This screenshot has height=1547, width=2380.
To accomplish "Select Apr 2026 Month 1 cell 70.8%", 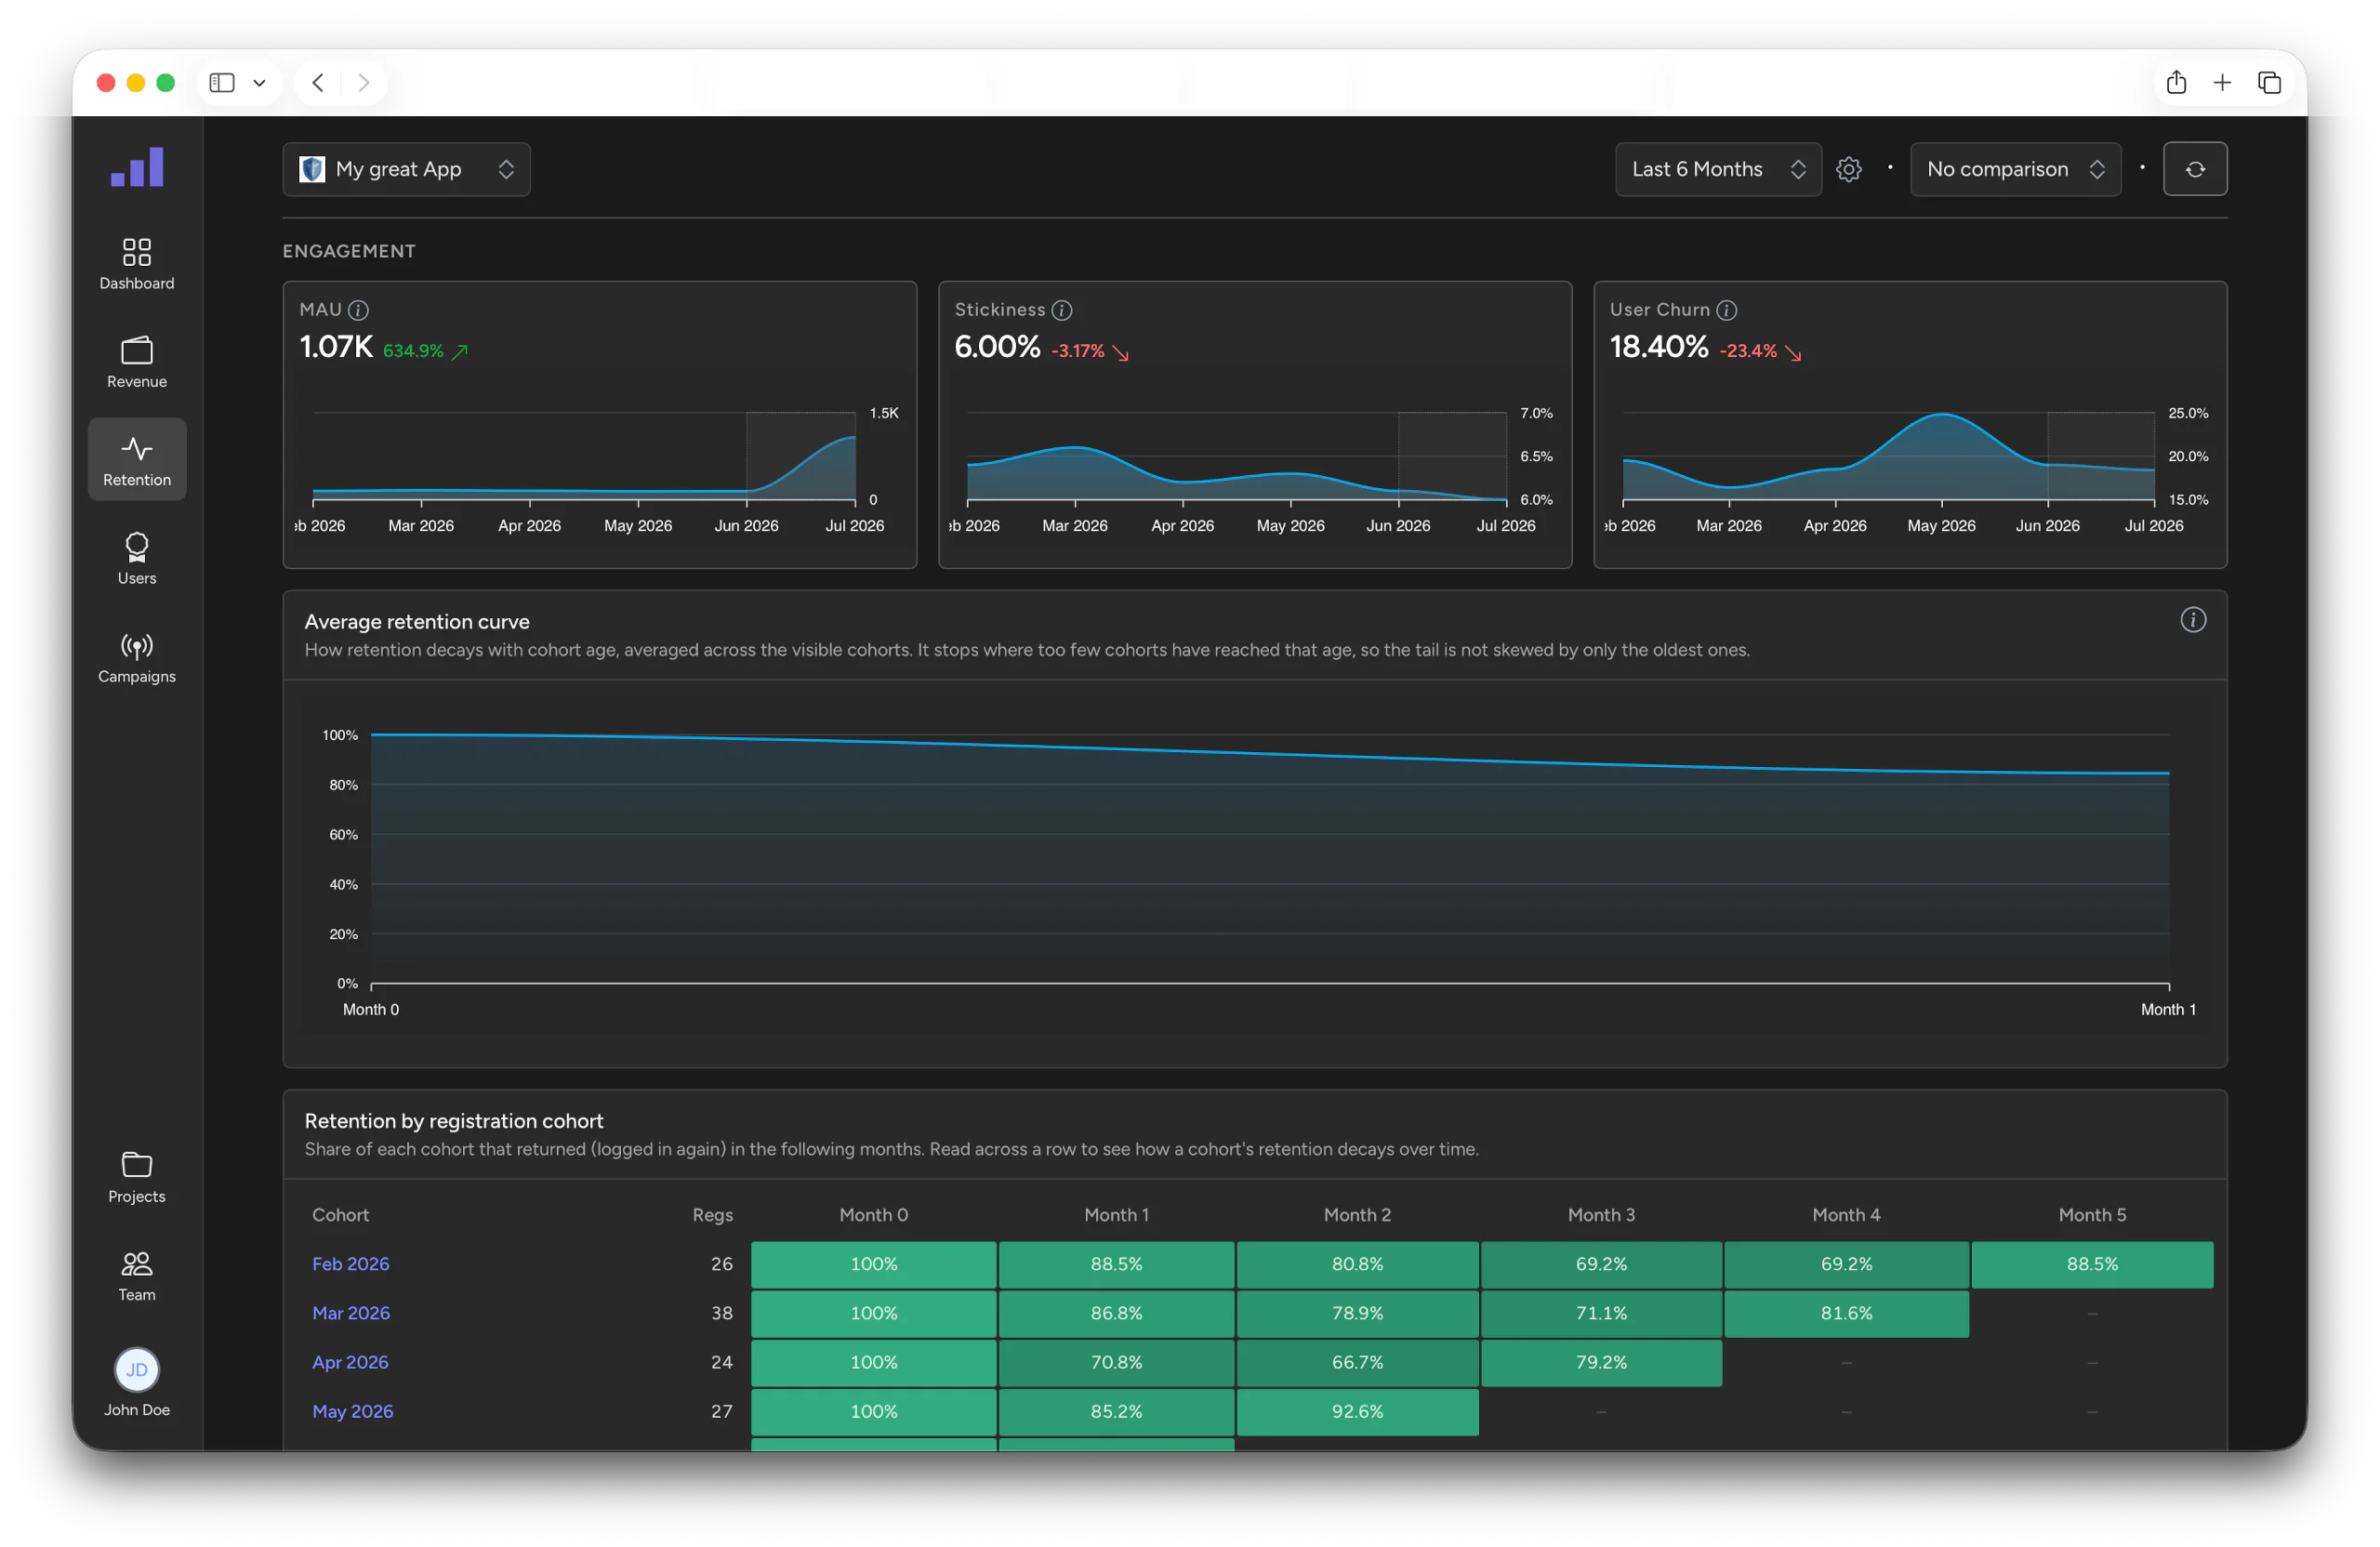I will pyautogui.click(x=1116, y=1362).
